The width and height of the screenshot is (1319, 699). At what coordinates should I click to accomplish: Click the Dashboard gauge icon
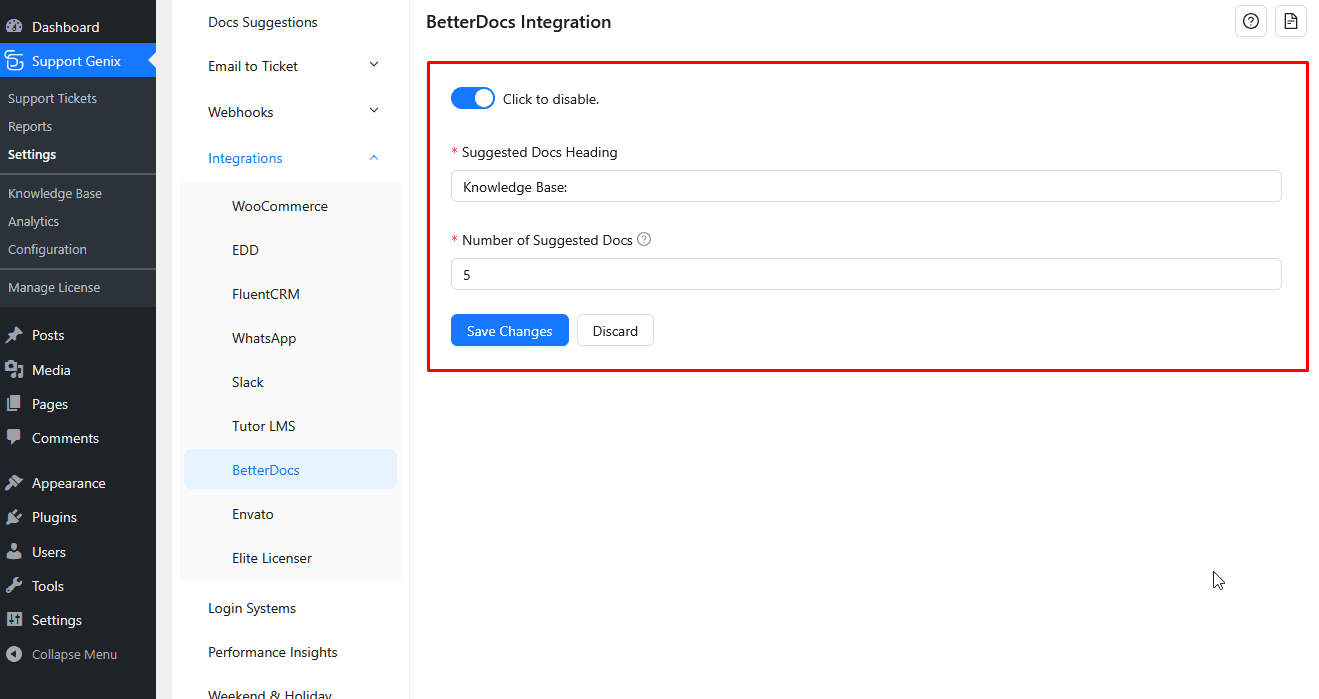click(14, 27)
